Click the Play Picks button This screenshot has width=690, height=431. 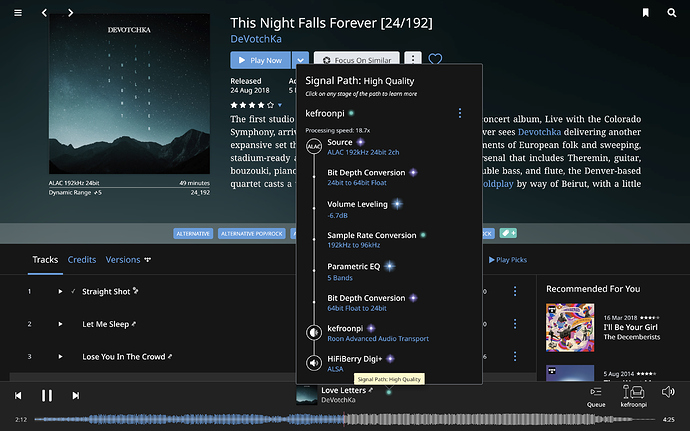tap(508, 260)
